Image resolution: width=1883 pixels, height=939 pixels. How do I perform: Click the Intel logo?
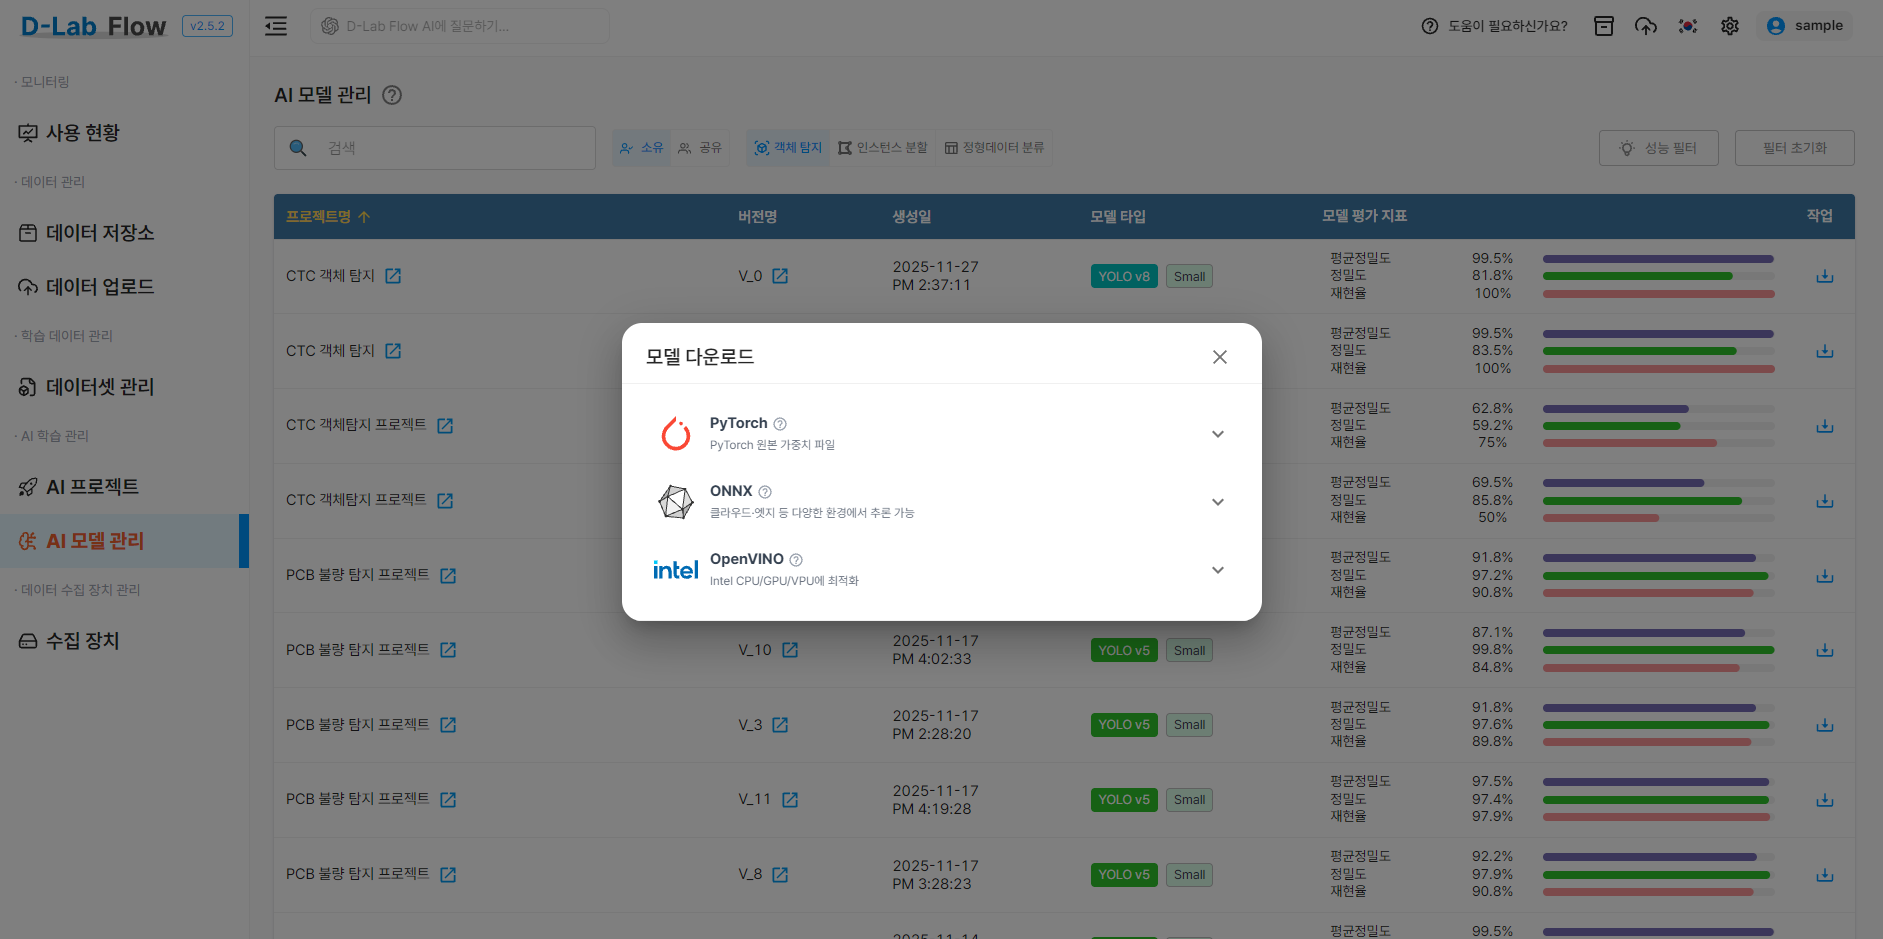[x=676, y=570]
